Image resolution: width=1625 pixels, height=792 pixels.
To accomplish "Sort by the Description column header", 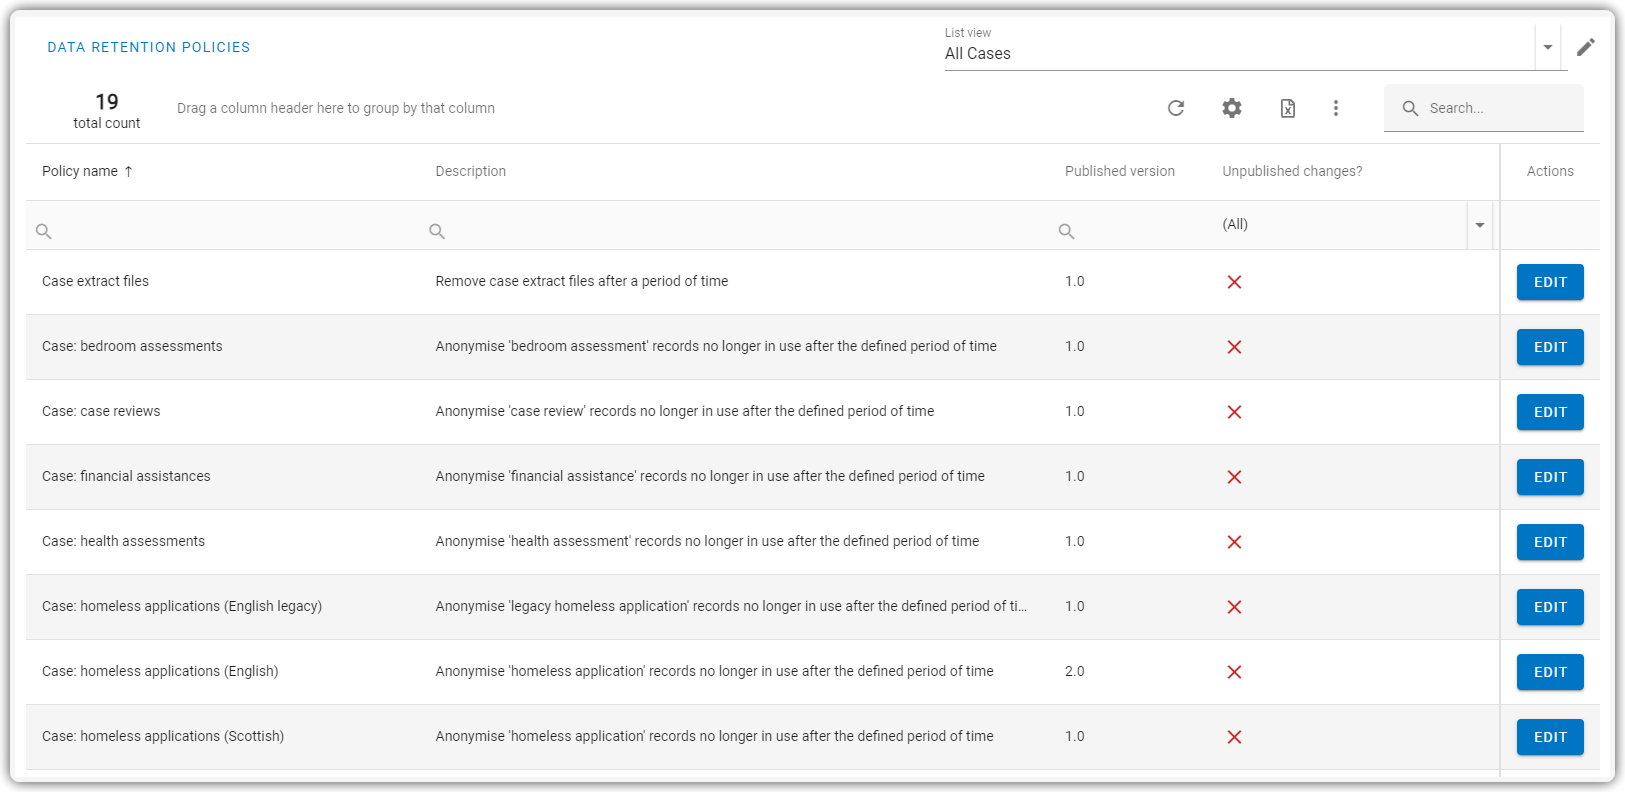I will tap(471, 171).
